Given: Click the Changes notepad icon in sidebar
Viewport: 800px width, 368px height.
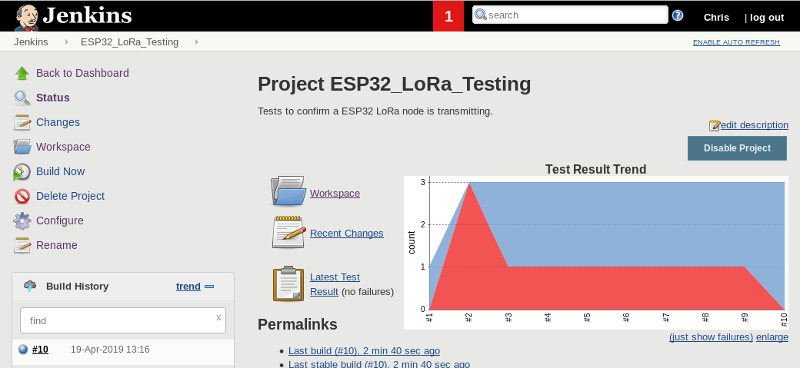Looking at the screenshot, I should (x=22, y=122).
